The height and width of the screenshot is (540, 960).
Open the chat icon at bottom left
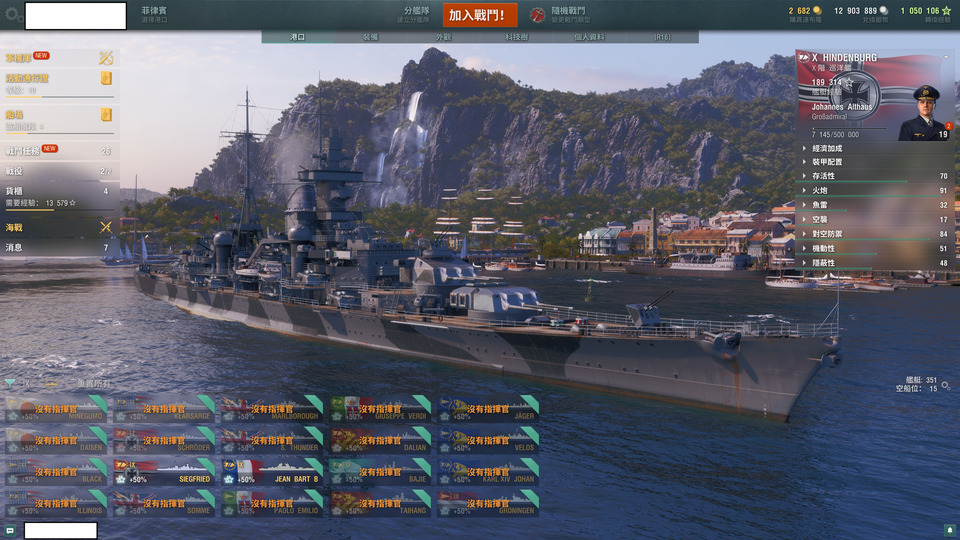tap(10, 530)
